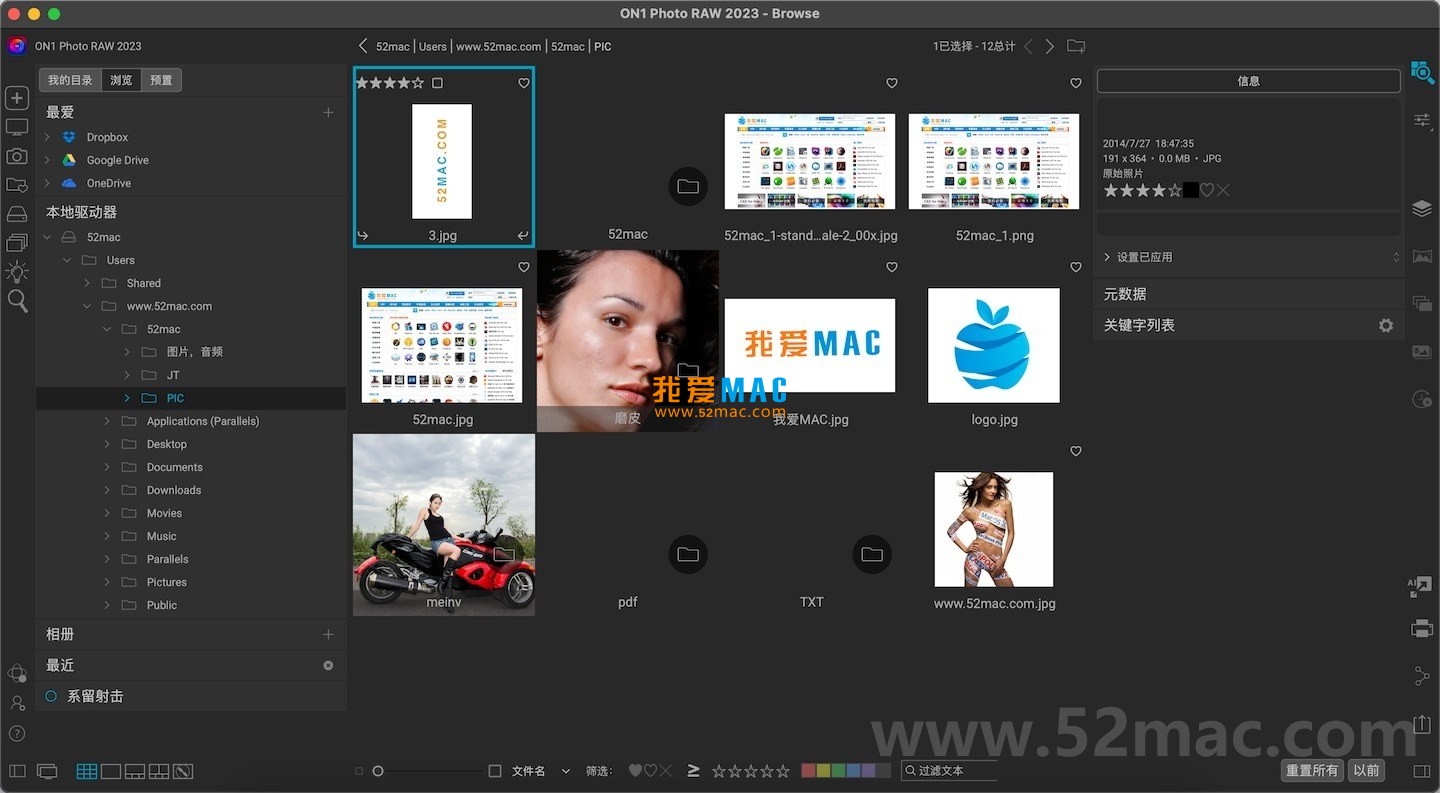Toggle the left panel visibility
The width and height of the screenshot is (1440, 793).
tap(17, 771)
